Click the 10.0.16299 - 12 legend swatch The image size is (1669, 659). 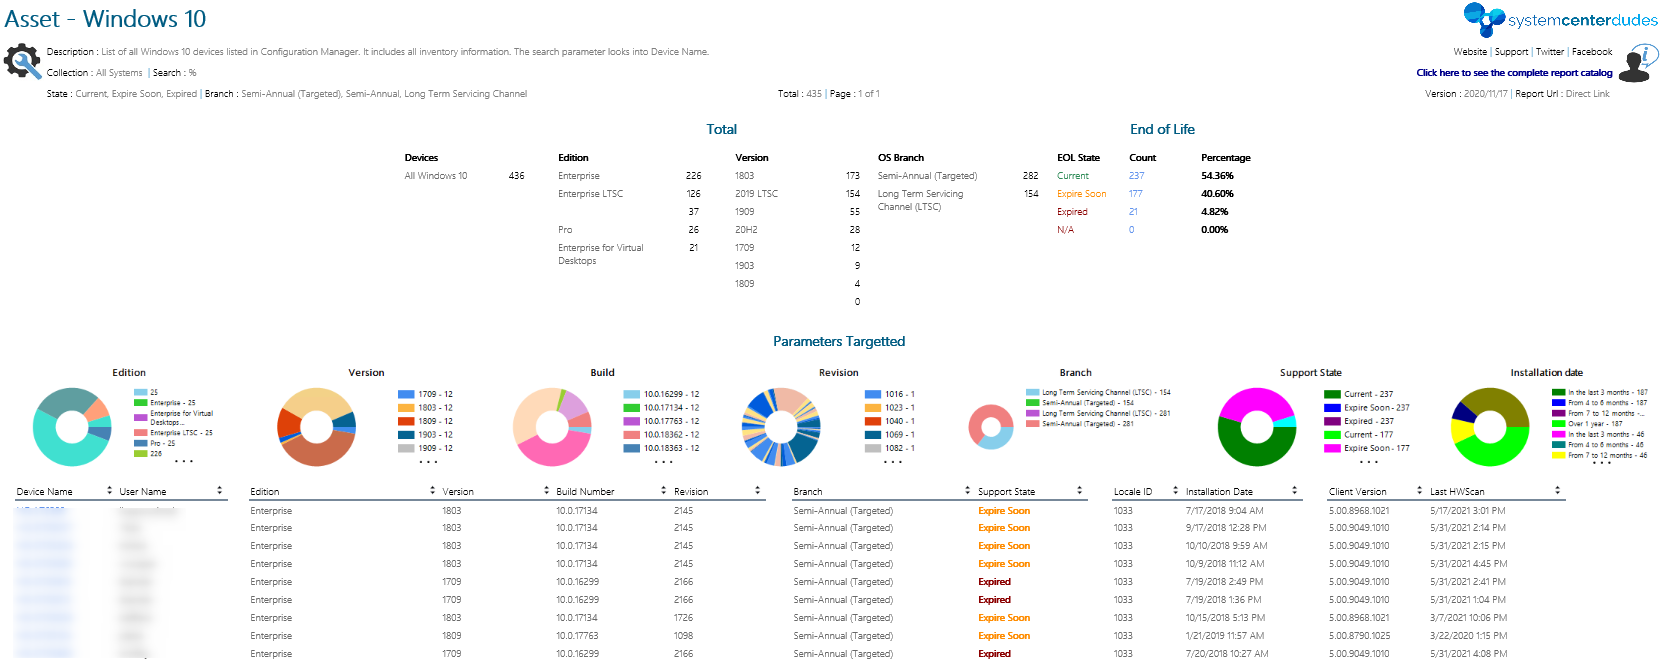[631, 394]
